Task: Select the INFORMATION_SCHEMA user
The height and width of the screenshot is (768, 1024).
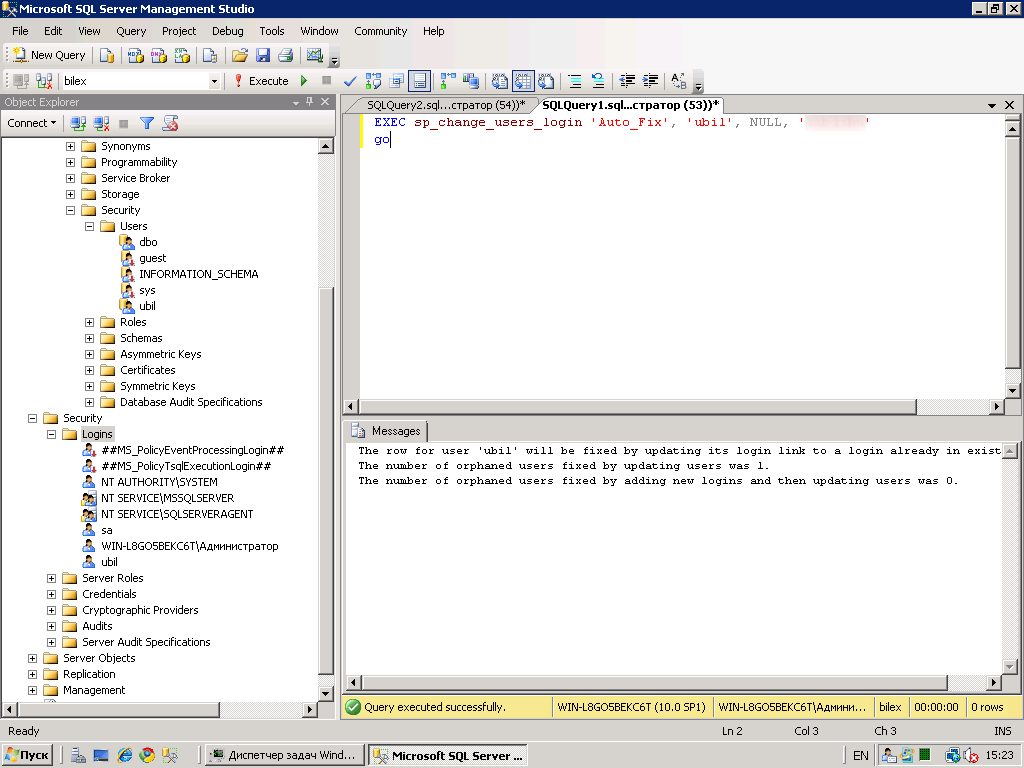Action: pyautogui.click(x=199, y=274)
